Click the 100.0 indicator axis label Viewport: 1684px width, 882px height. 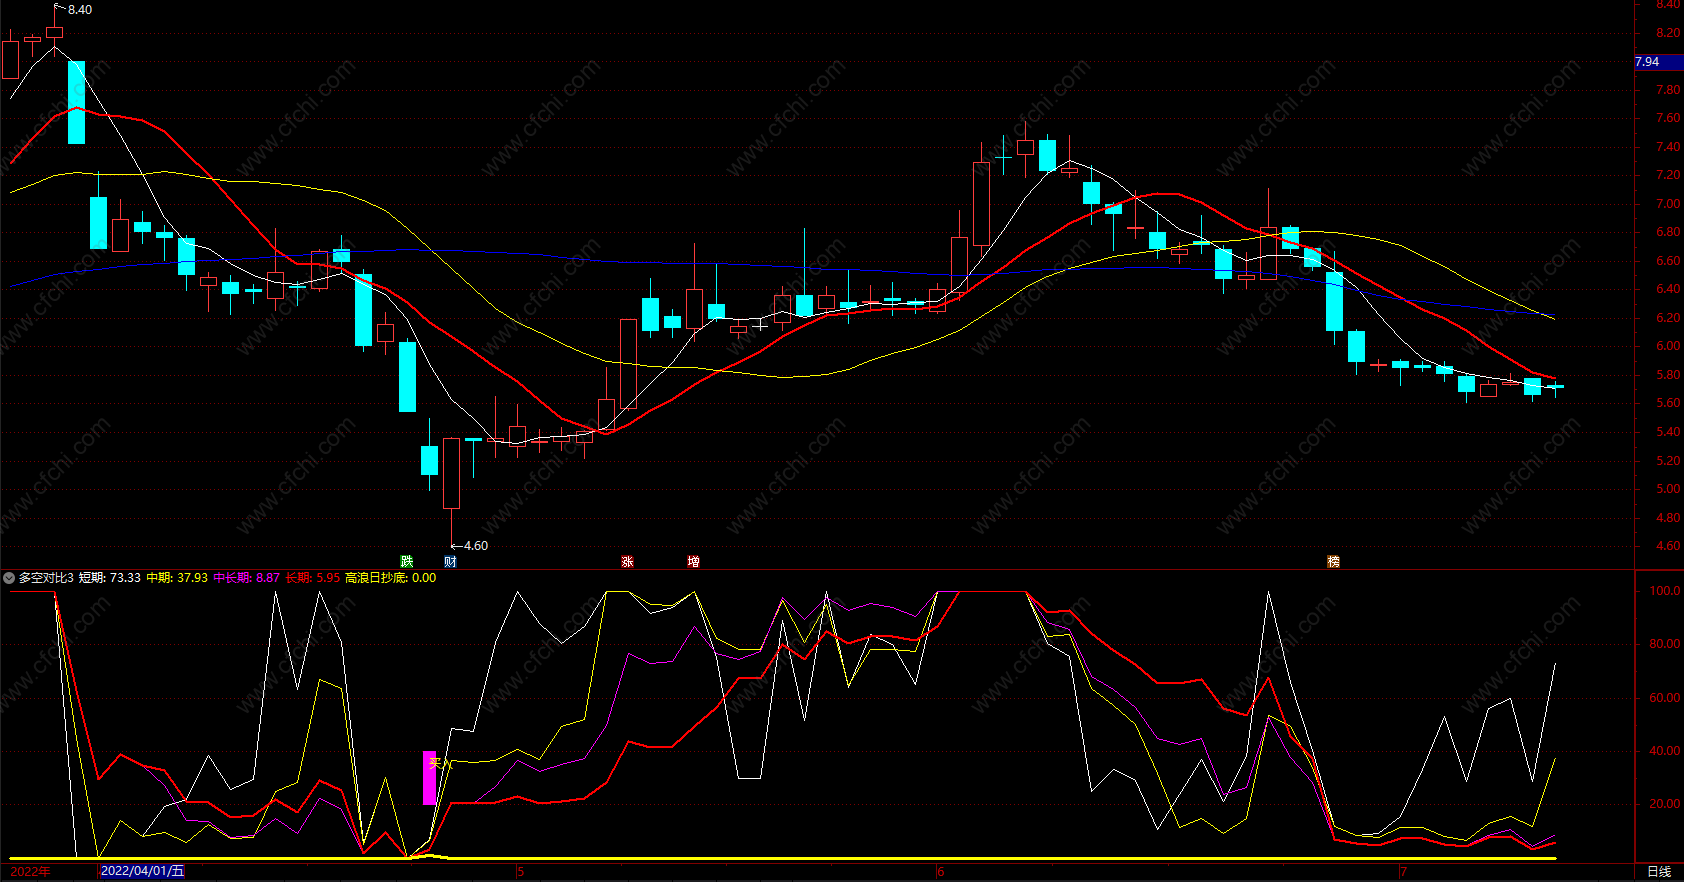click(1664, 591)
